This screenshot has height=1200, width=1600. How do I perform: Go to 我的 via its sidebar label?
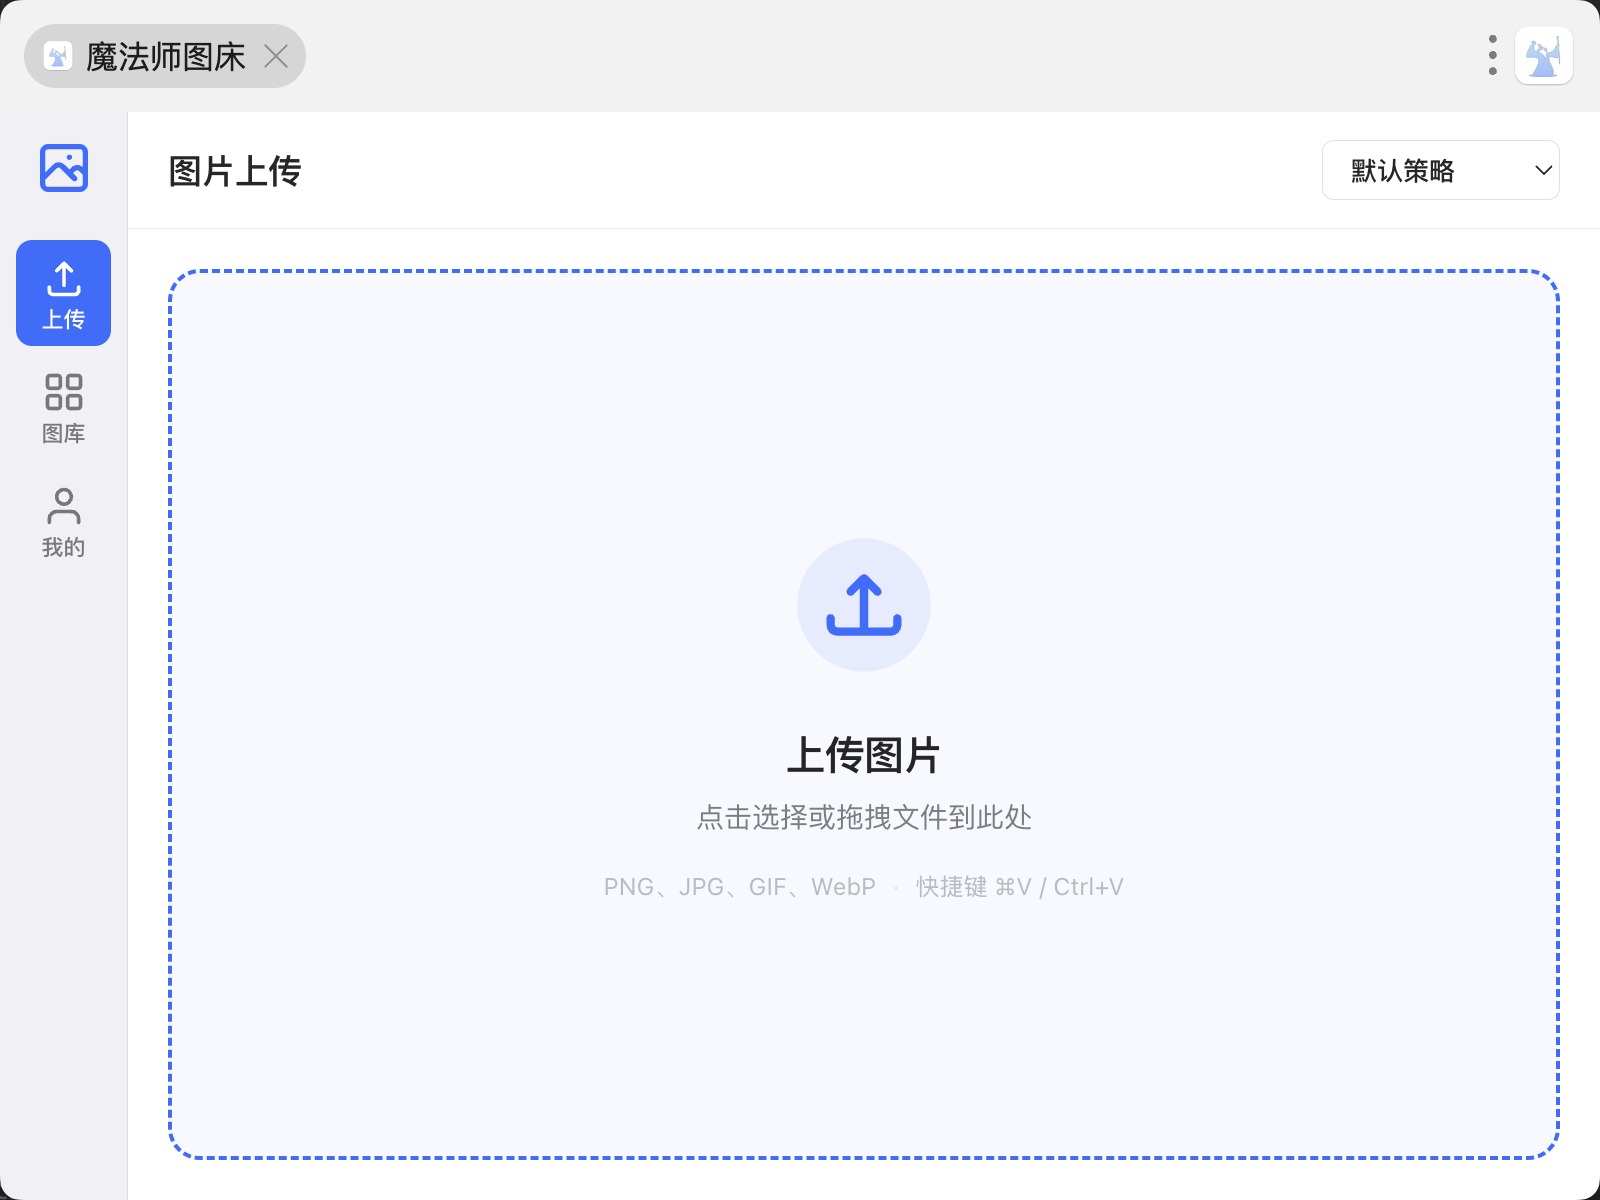pos(63,547)
